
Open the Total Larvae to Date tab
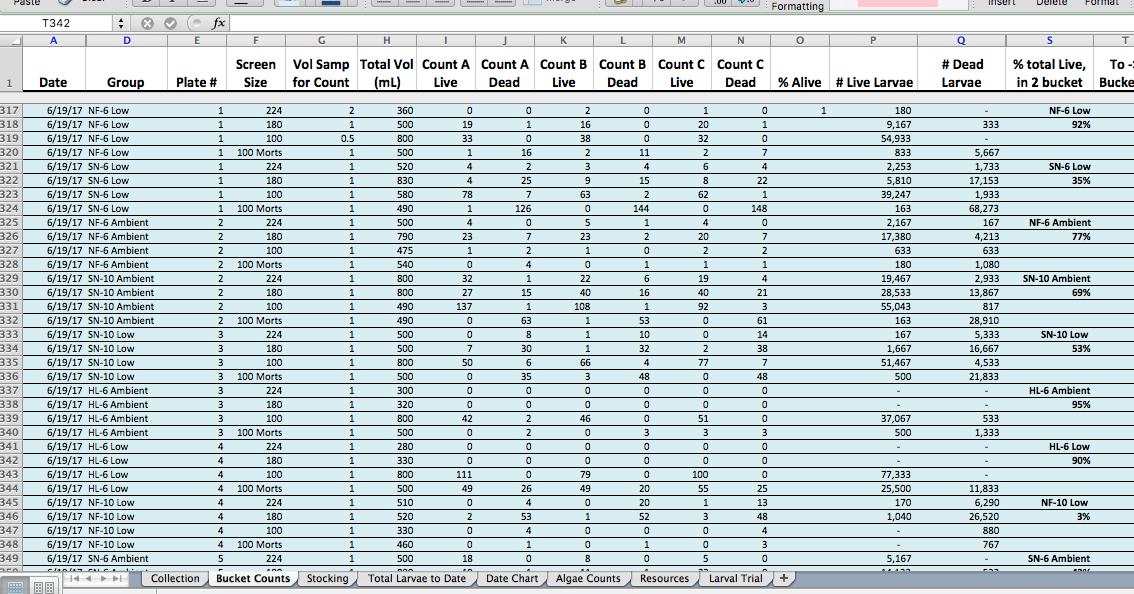tap(417, 578)
